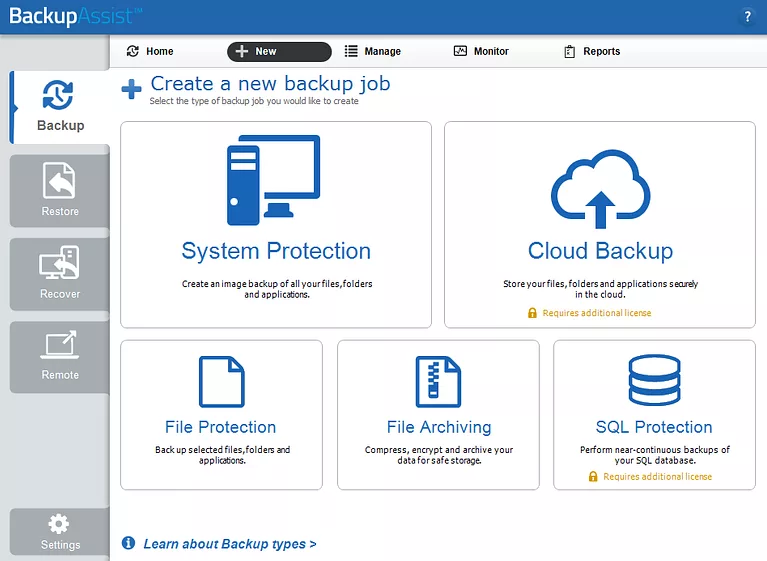Click the SQL Protection database icon
767x561 pixels.
pos(654,381)
